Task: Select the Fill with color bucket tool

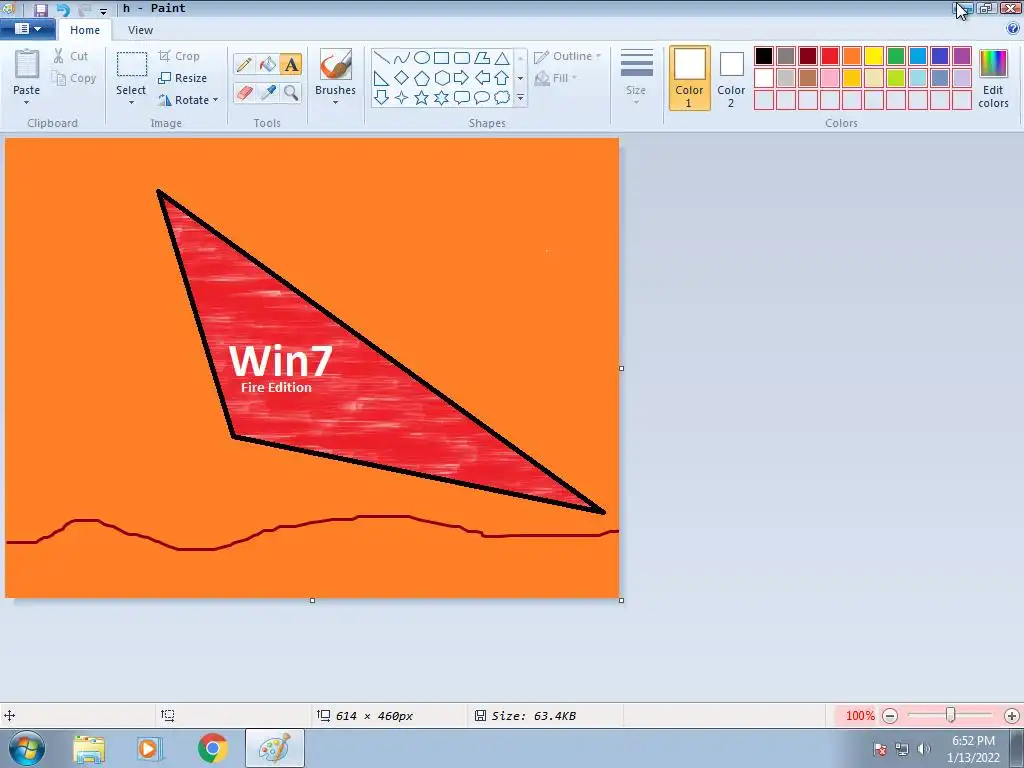Action: (x=268, y=64)
